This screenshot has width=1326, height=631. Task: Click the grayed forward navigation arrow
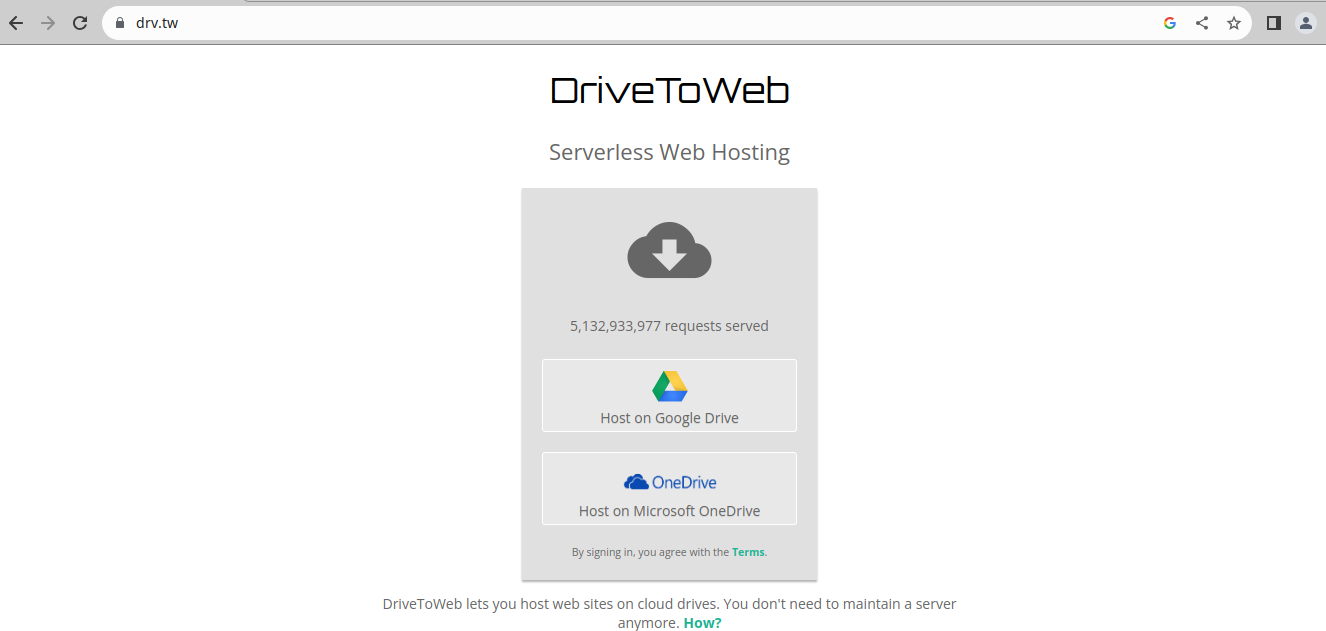coord(47,22)
